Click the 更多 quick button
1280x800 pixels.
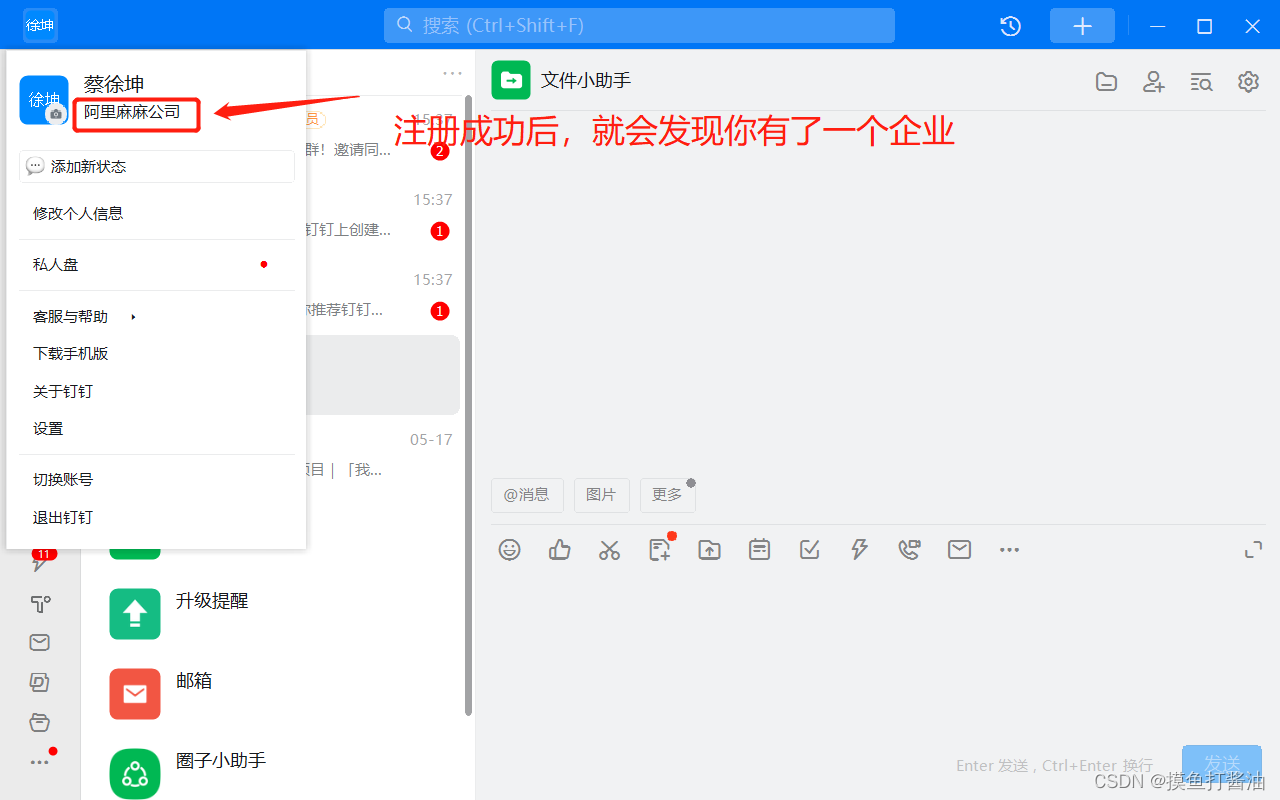coord(667,495)
